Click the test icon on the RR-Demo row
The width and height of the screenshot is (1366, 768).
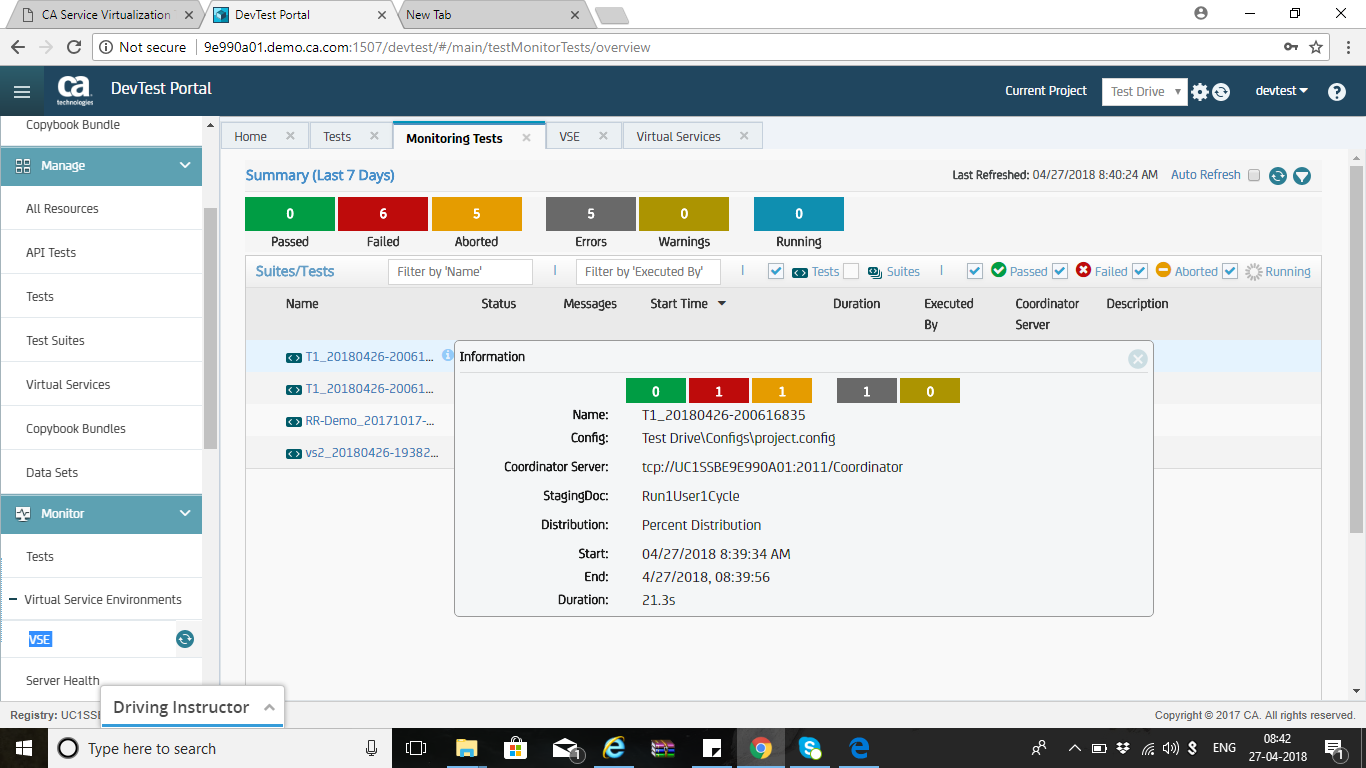294,422
